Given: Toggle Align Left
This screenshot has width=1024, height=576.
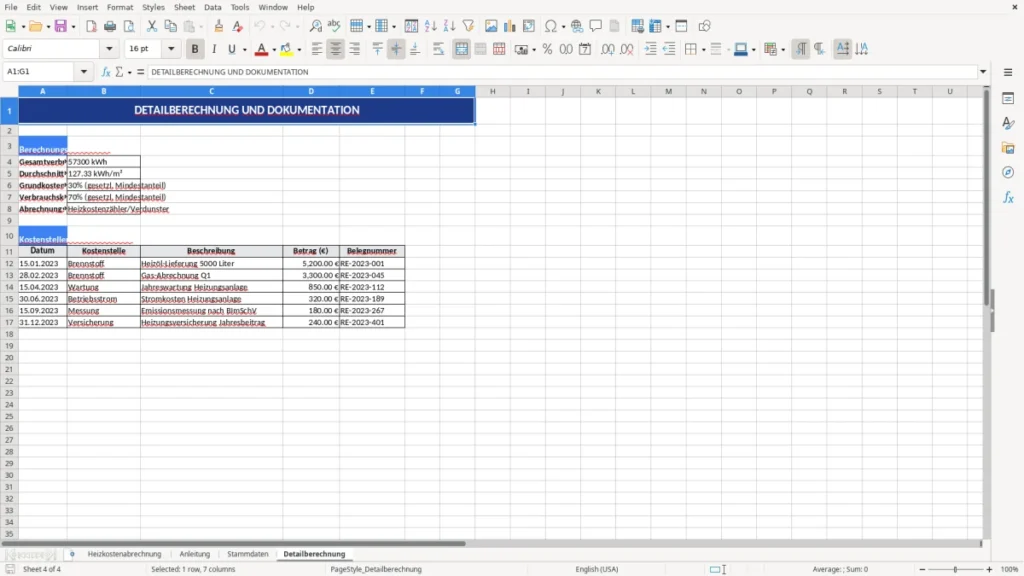Looking at the screenshot, I should pos(317,49).
